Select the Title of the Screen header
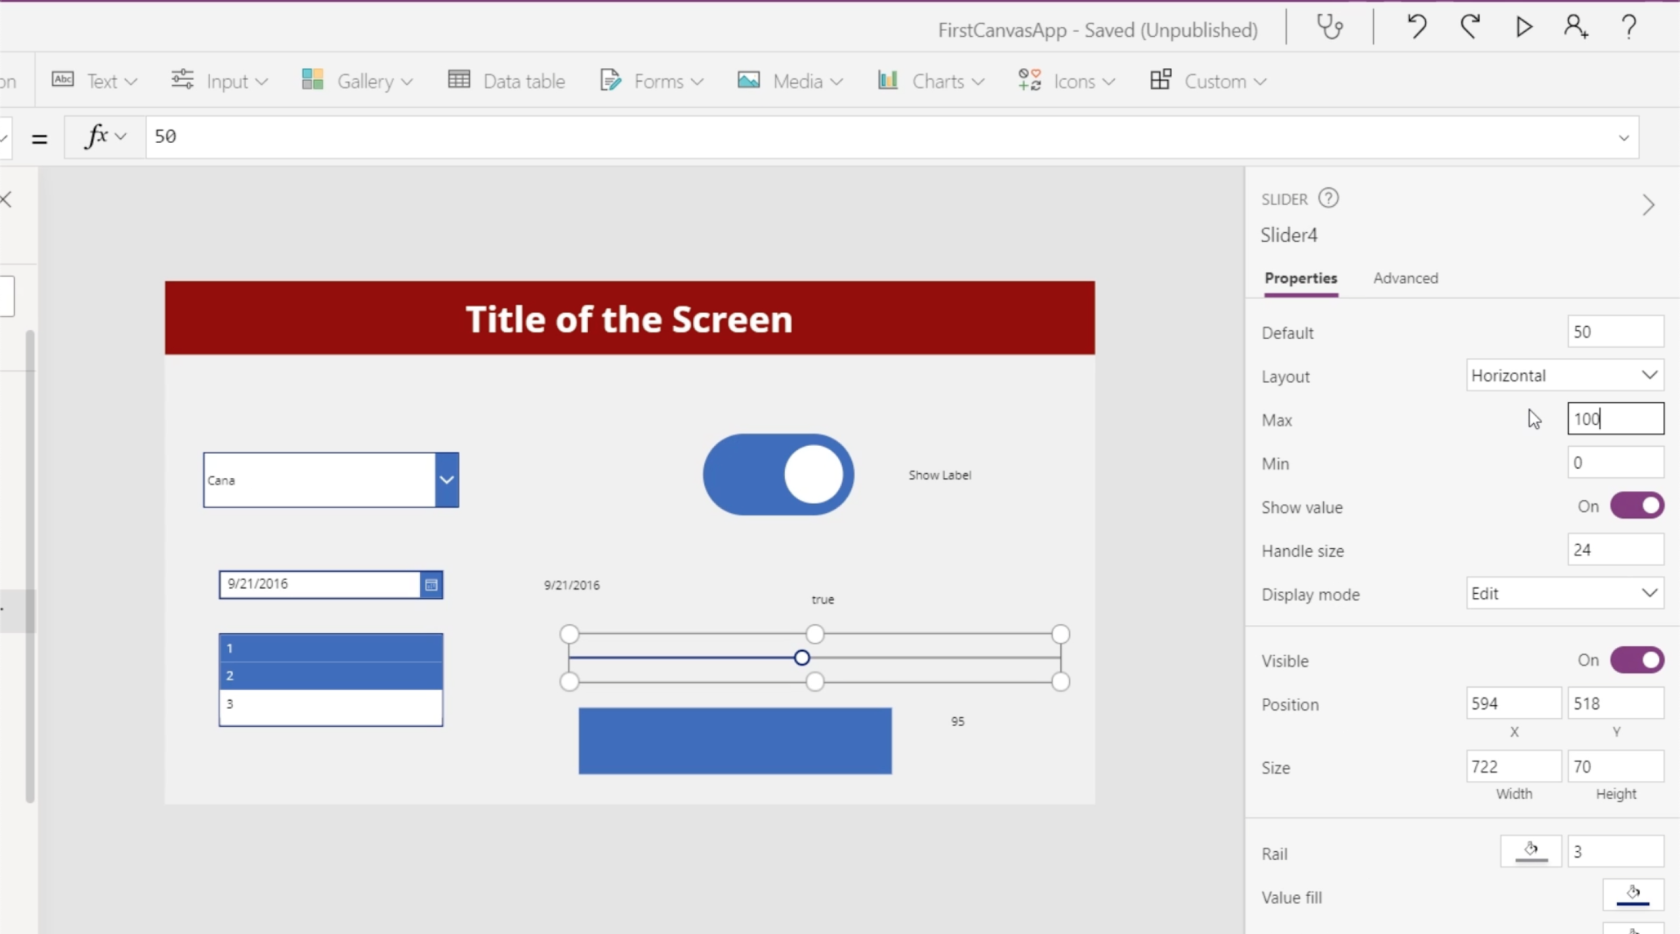 click(x=630, y=318)
